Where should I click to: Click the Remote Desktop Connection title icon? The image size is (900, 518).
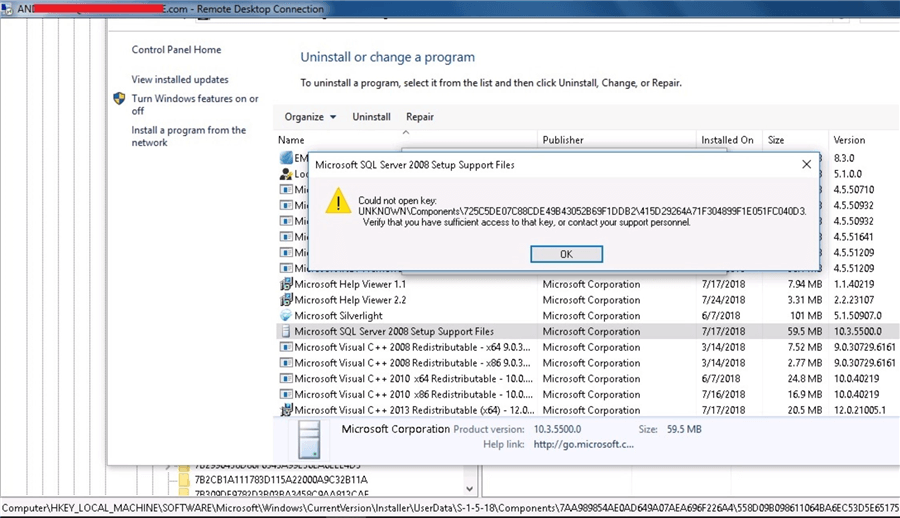point(7,9)
